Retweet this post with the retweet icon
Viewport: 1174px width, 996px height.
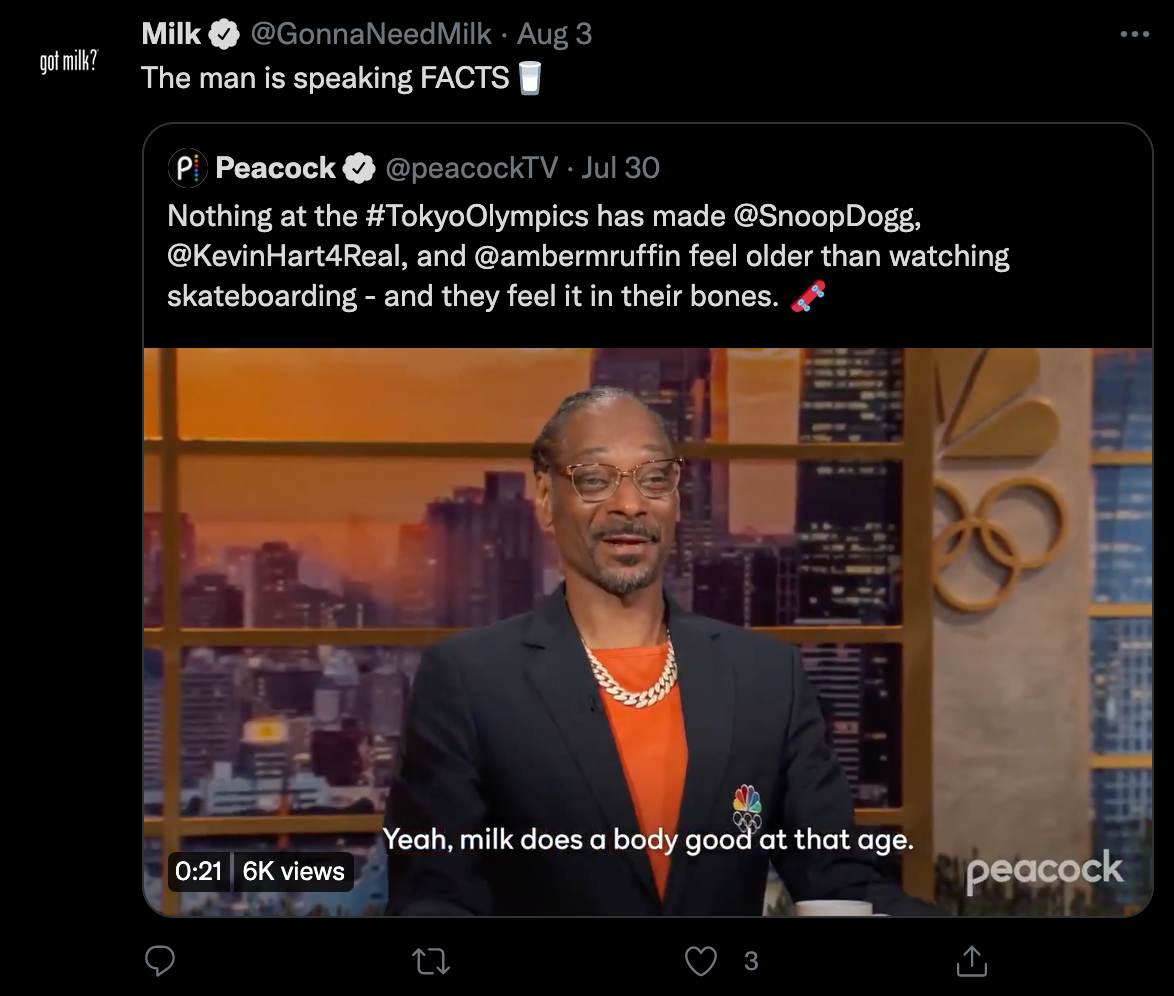(431, 962)
